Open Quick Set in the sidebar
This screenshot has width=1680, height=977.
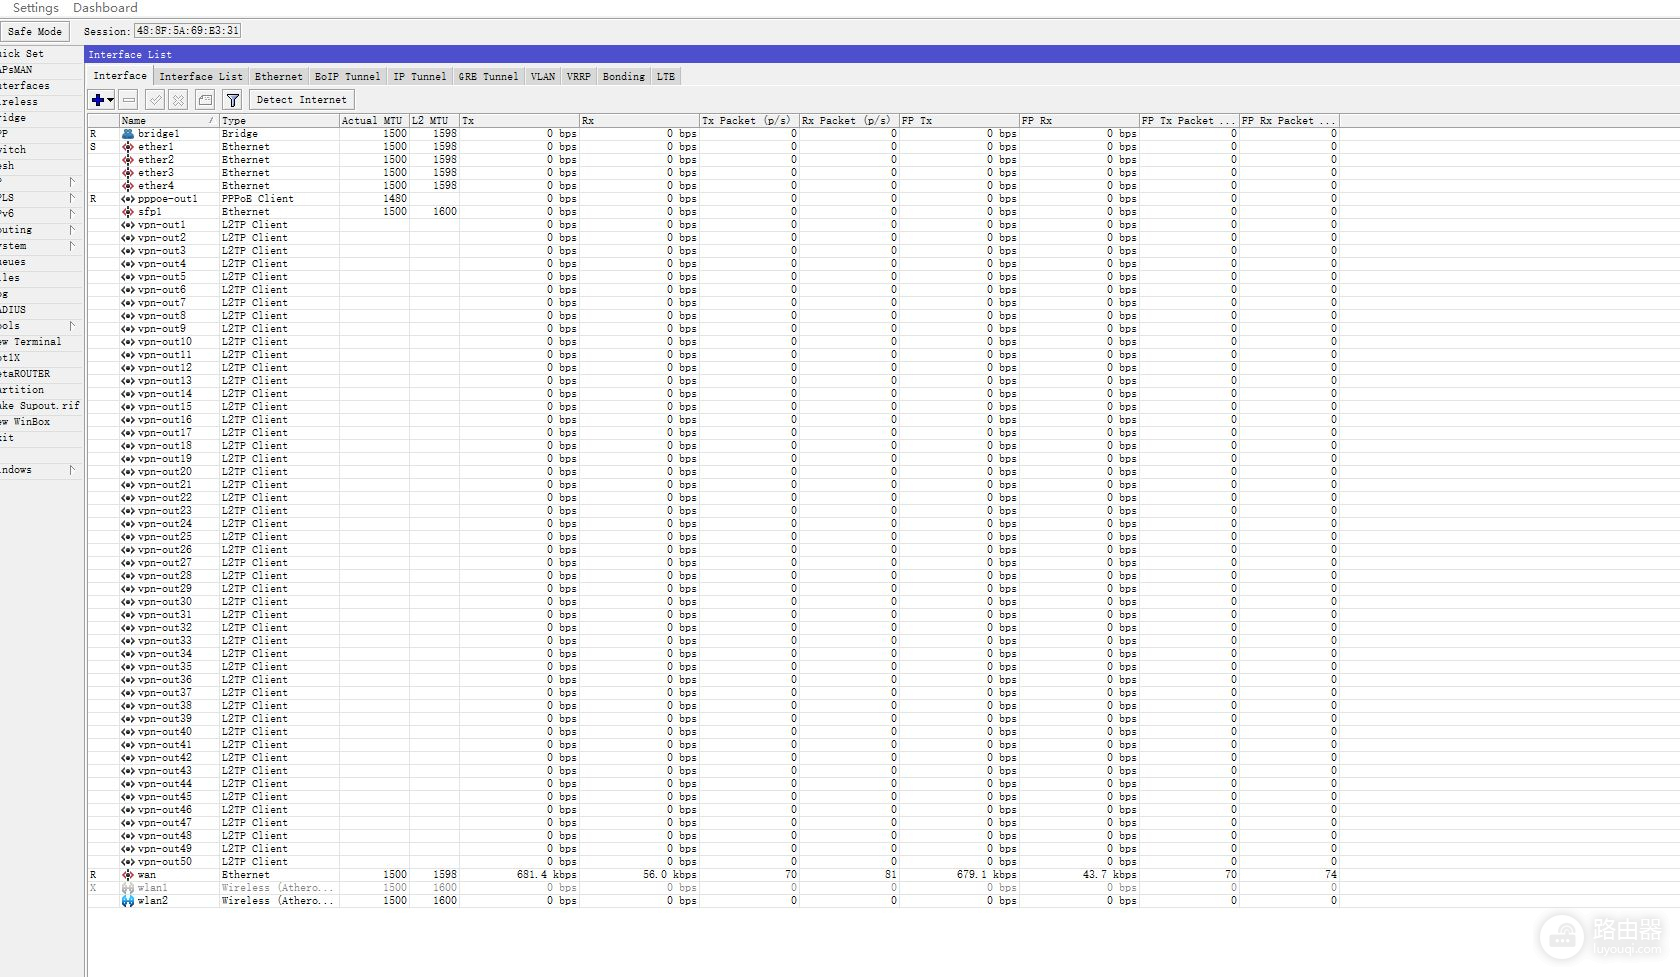[22, 54]
